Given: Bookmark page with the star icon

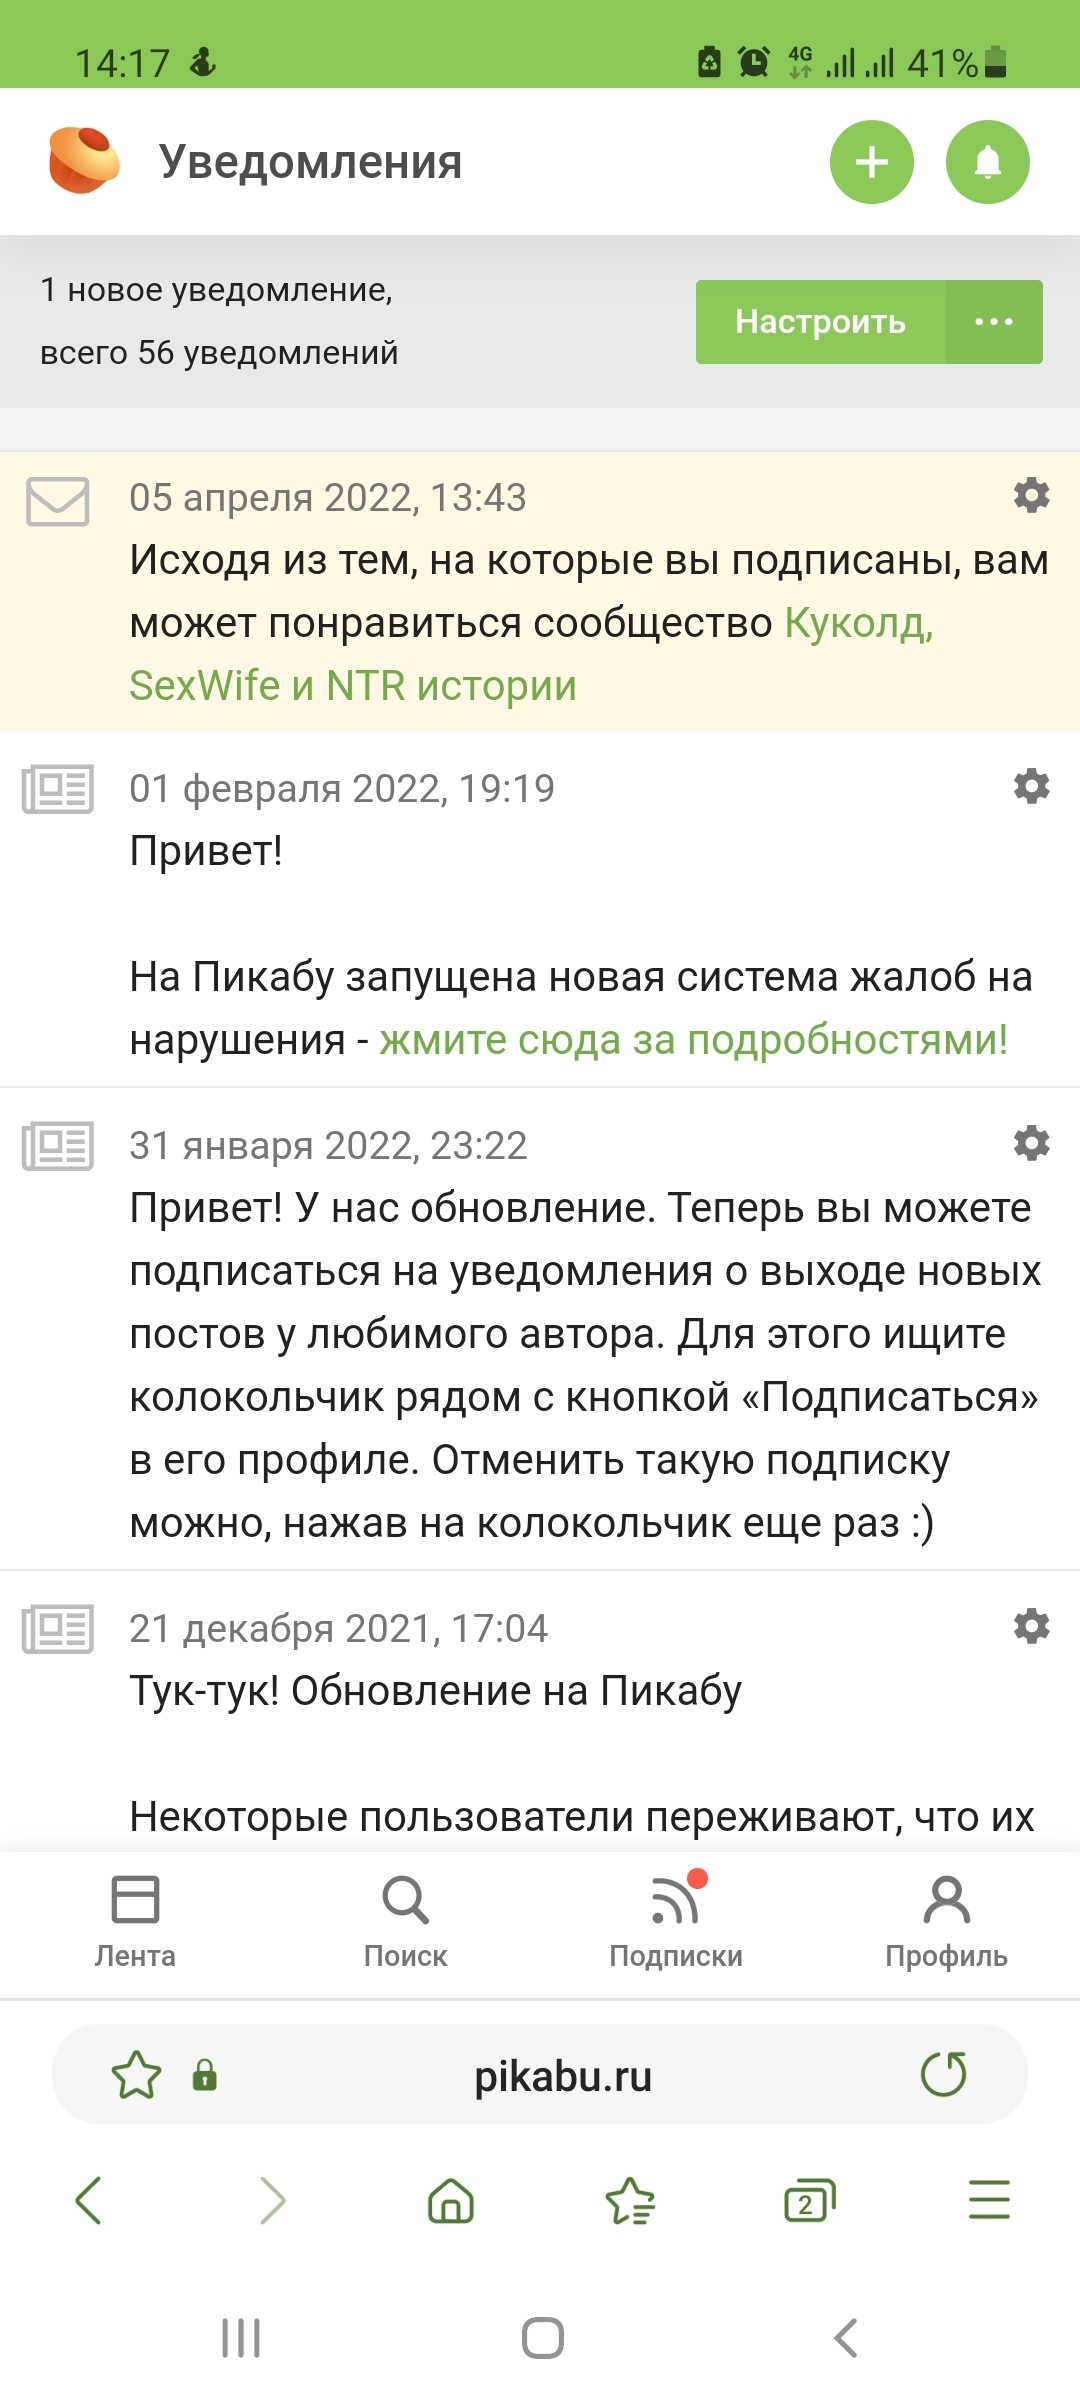Looking at the screenshot, I should 136,2075.
